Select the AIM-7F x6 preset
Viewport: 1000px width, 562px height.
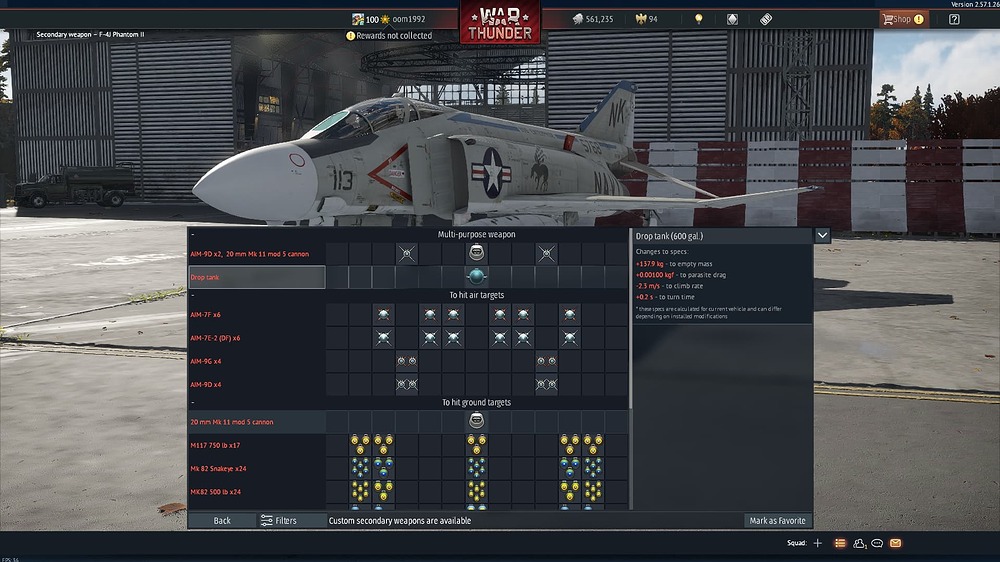coord(257,314)
